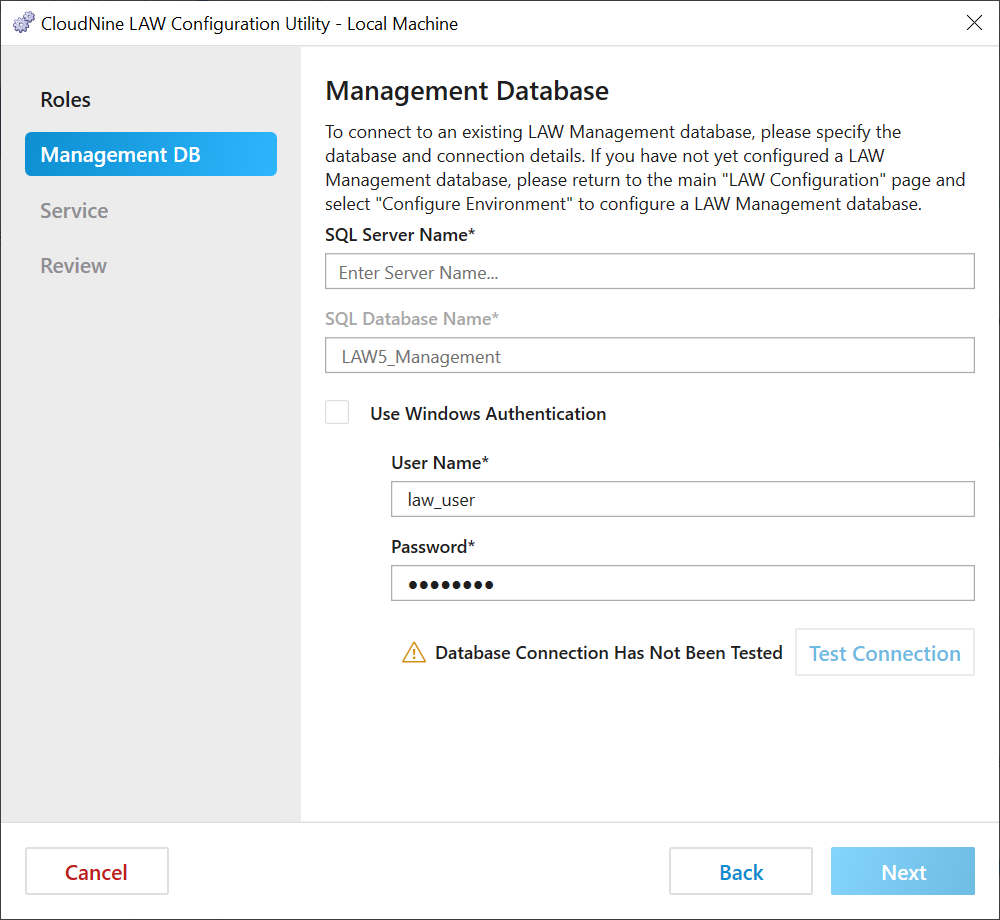Go to the Service sidebar step
1000x920 pixels.
pos(74,210)
